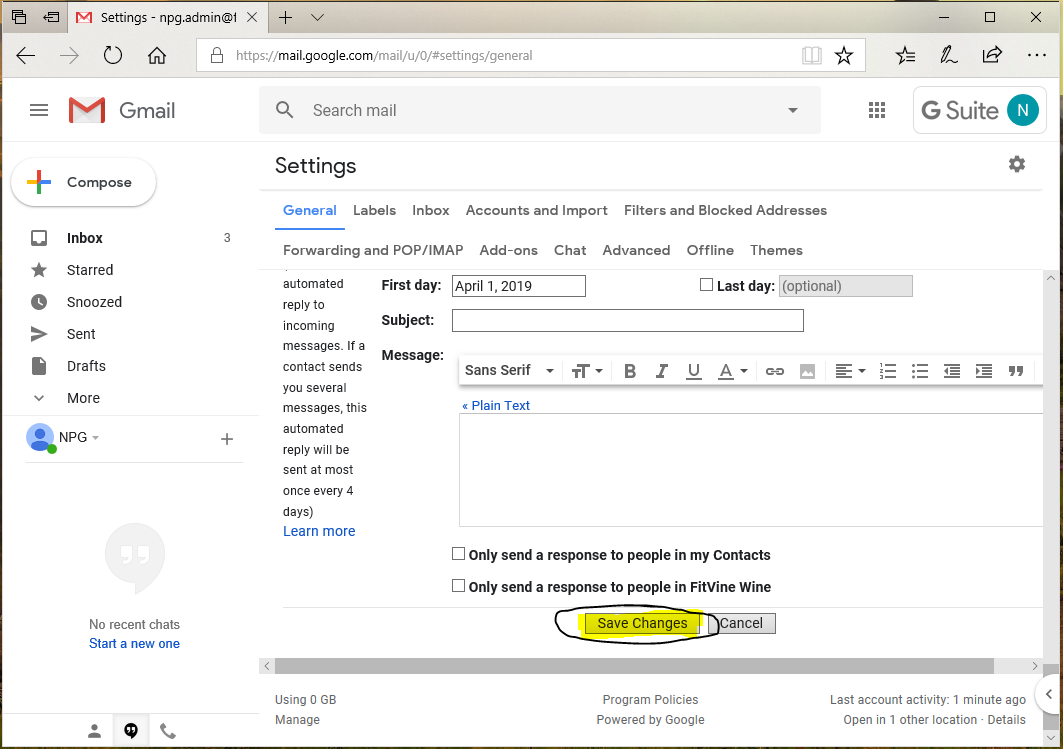This screenshot has height=749, width=1063.
Task: Insert image icon in message toolbar
Action: click(x=807, y=371)
